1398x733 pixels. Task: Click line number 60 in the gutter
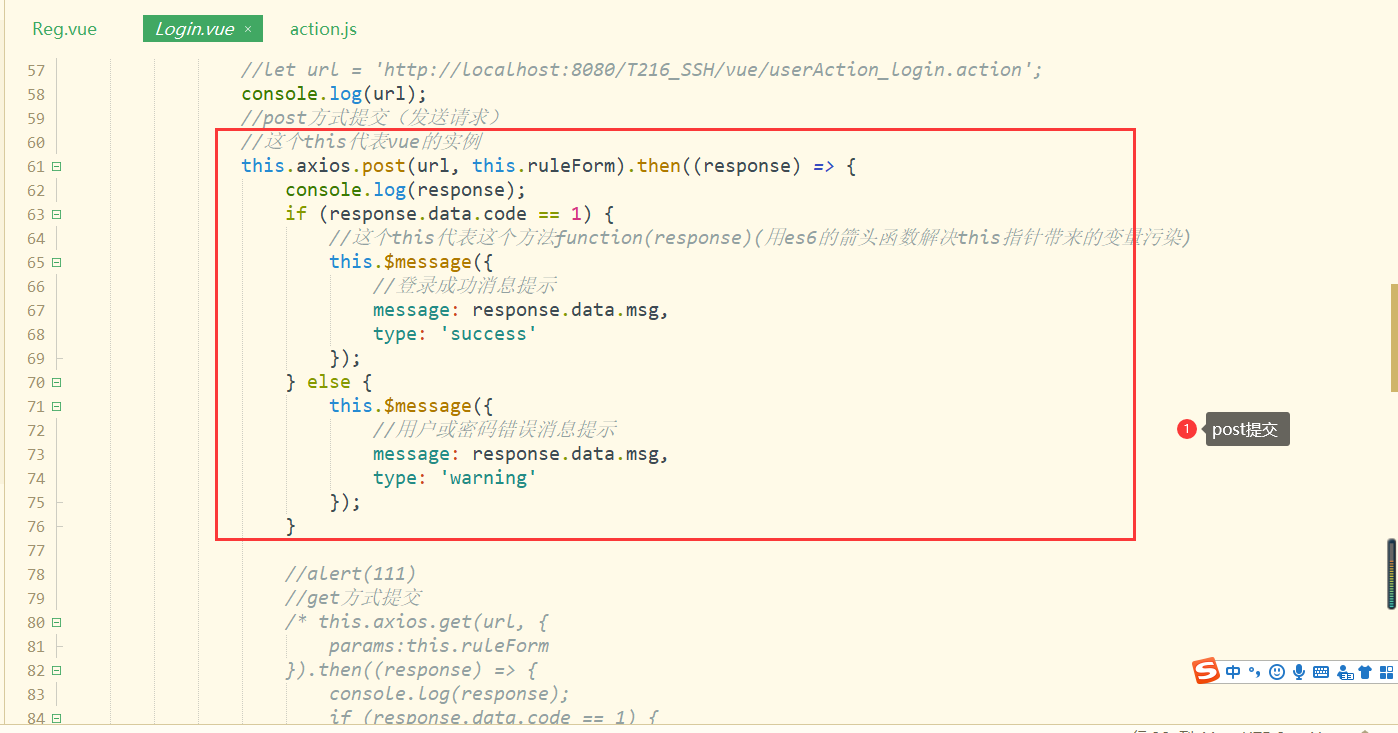(x=35, y=142)
